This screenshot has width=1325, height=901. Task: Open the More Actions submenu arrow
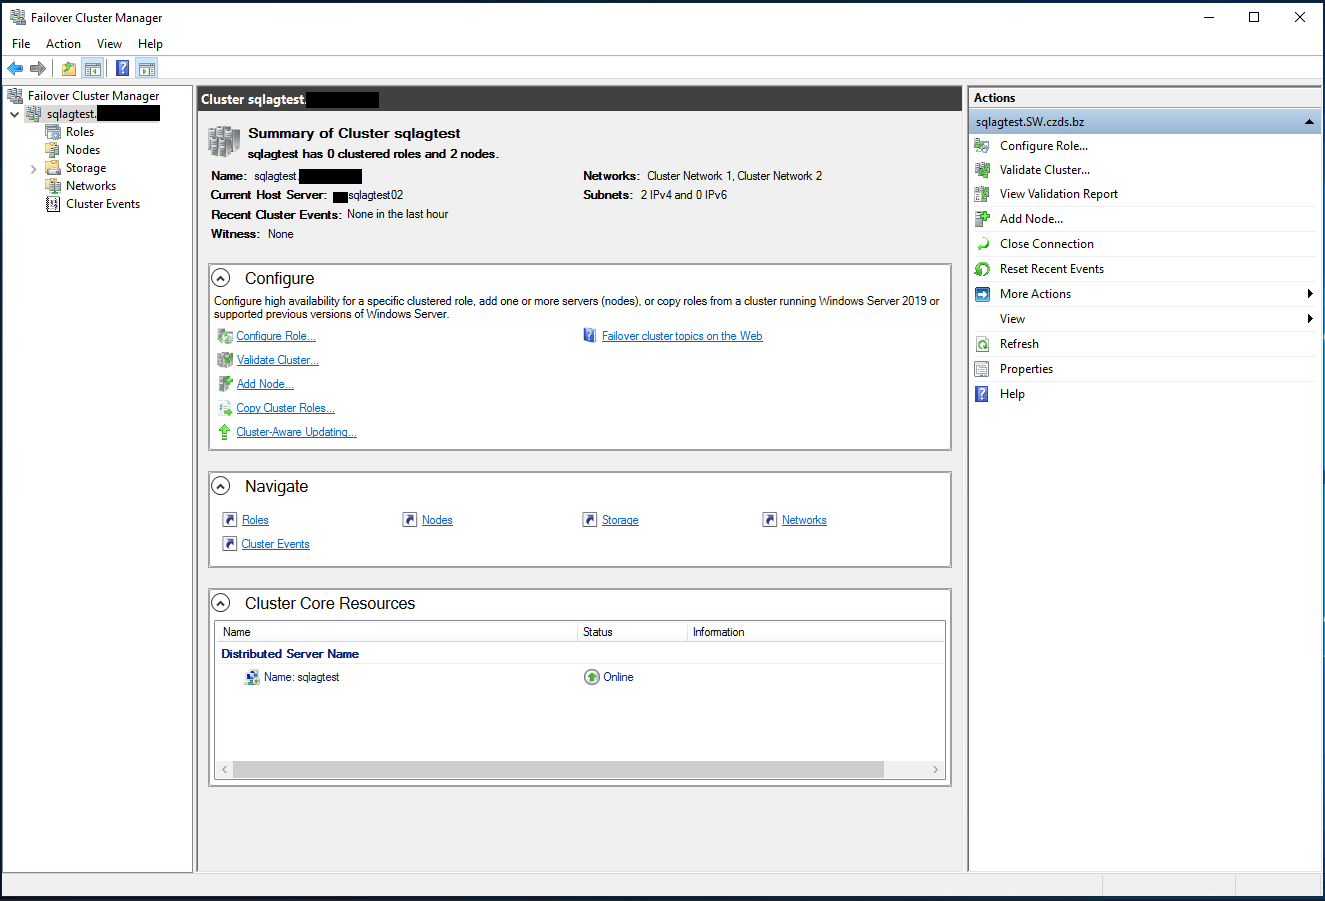1310,294
